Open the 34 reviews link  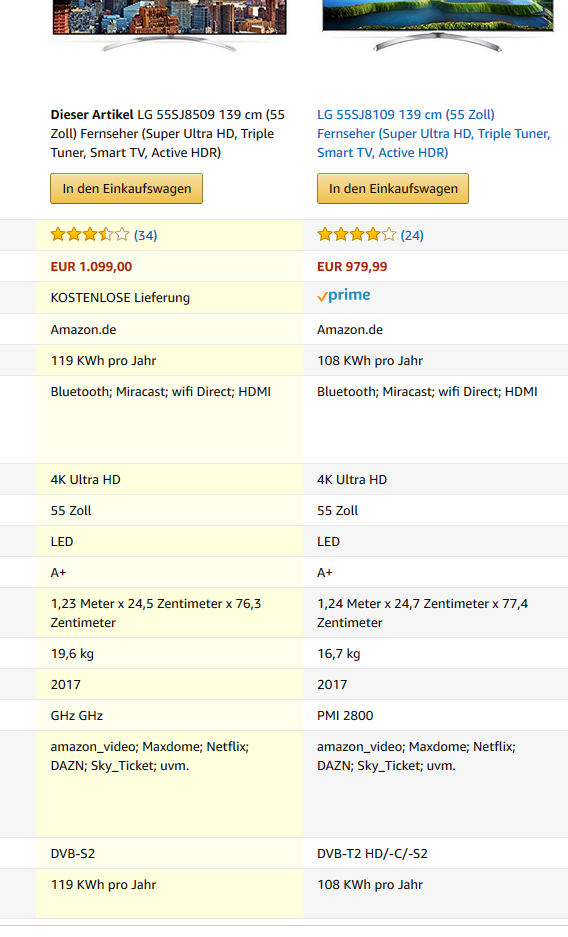click(x=146, y=235)
